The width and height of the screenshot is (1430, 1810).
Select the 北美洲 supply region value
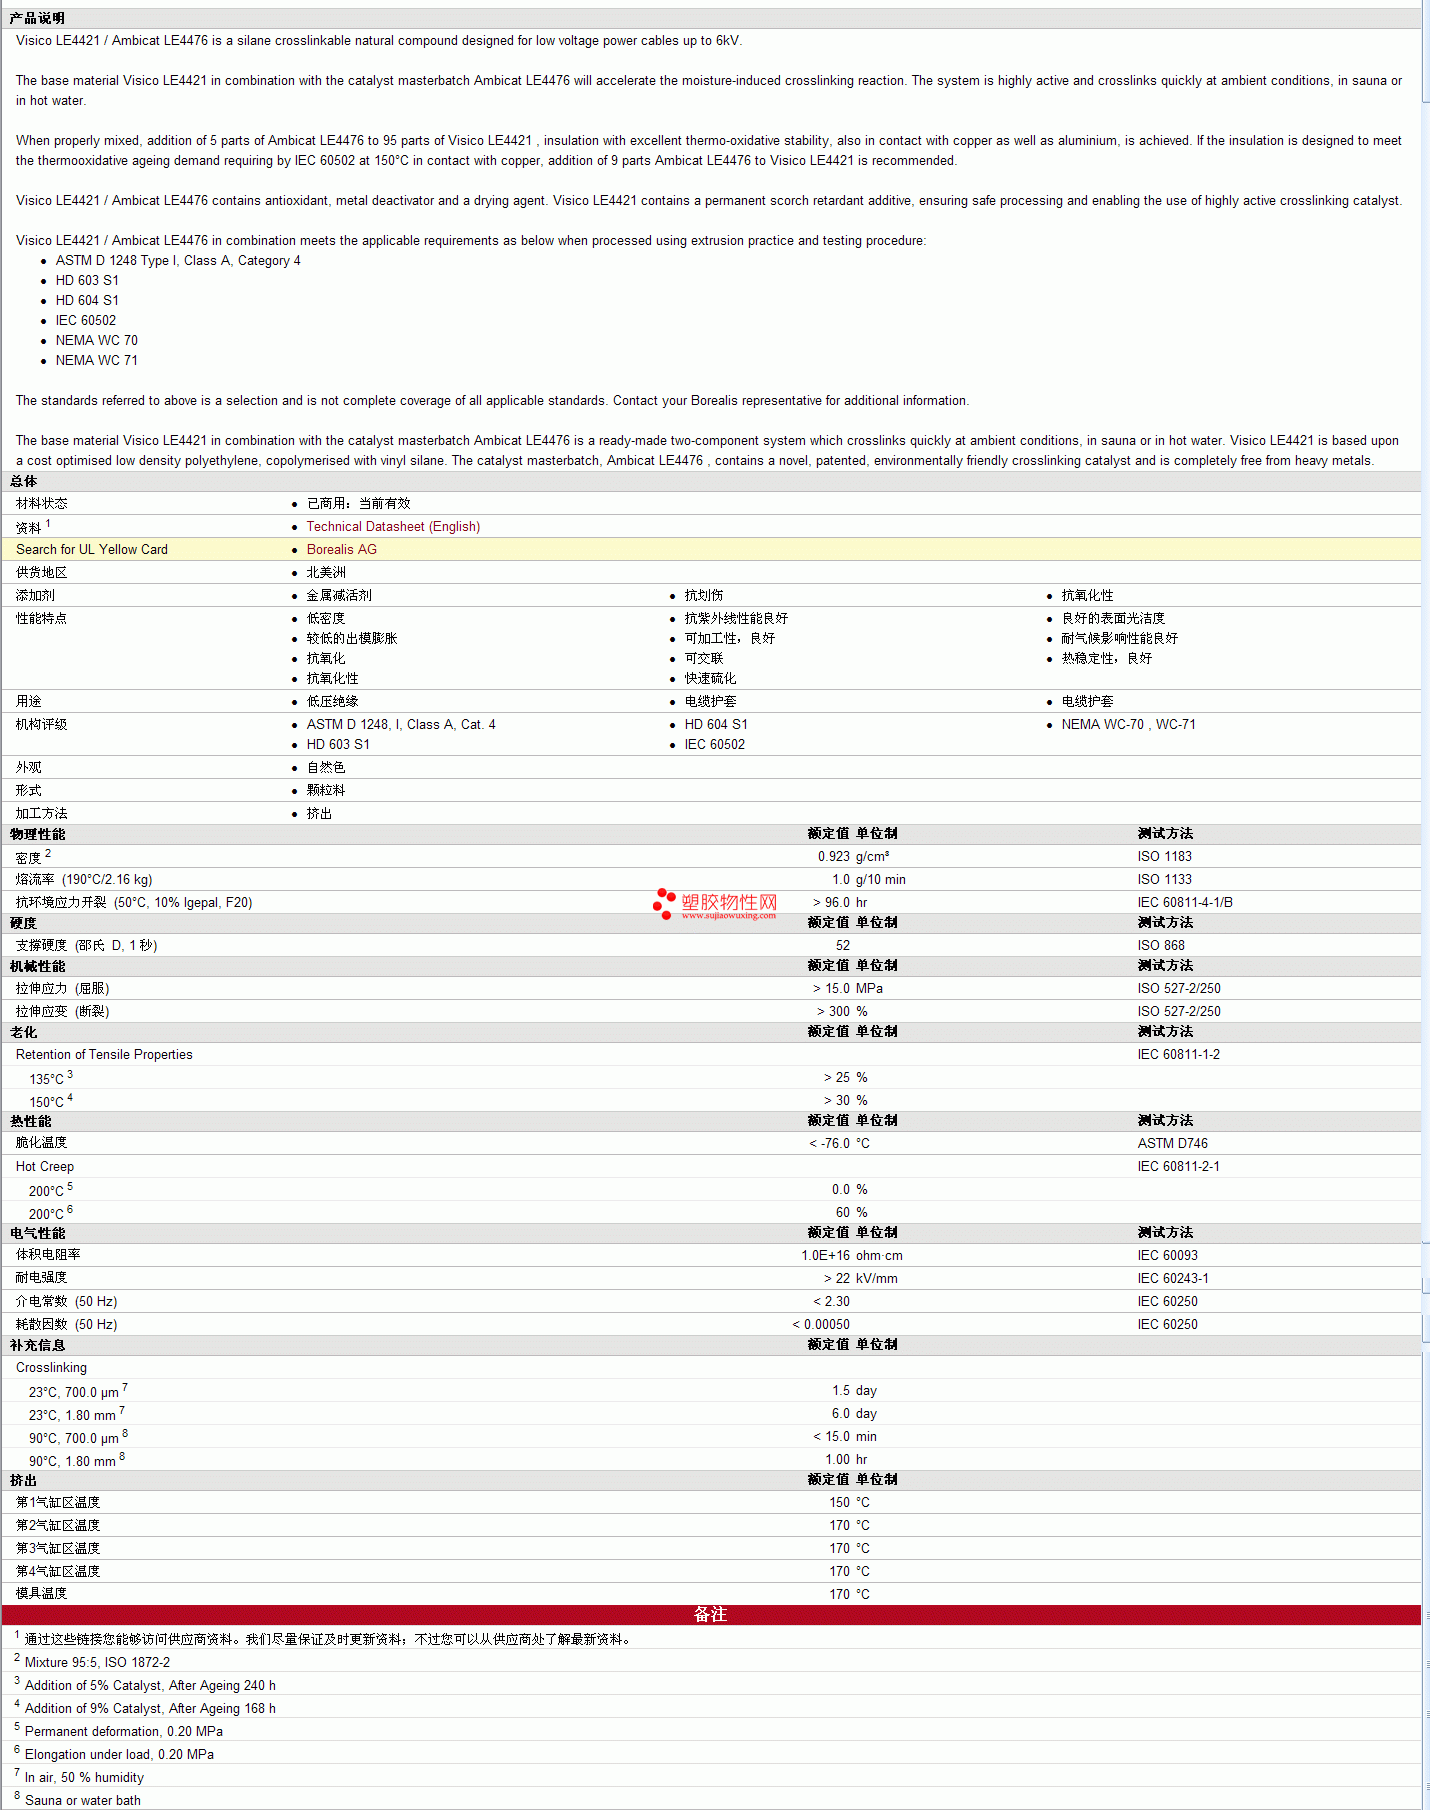point(326,572)
